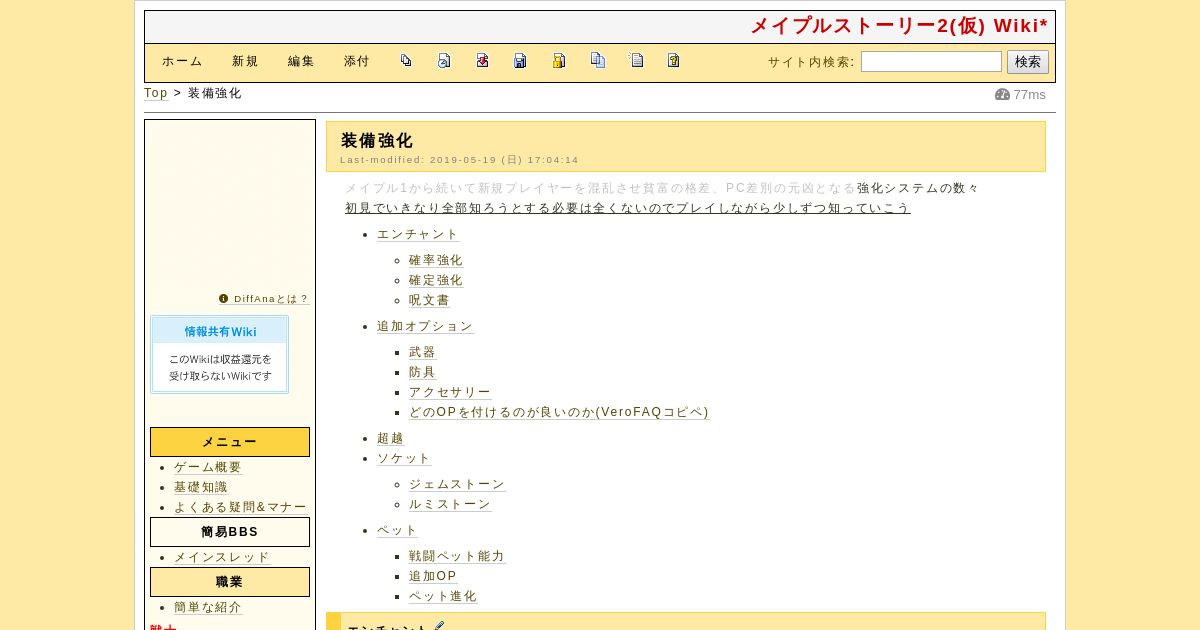
Task: Jump to the 追加OP link
Action: (433, 576)
